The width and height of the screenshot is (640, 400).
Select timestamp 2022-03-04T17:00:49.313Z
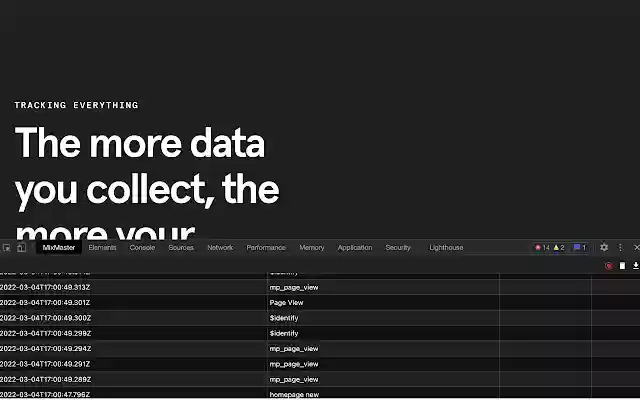(x=45, y=287)
